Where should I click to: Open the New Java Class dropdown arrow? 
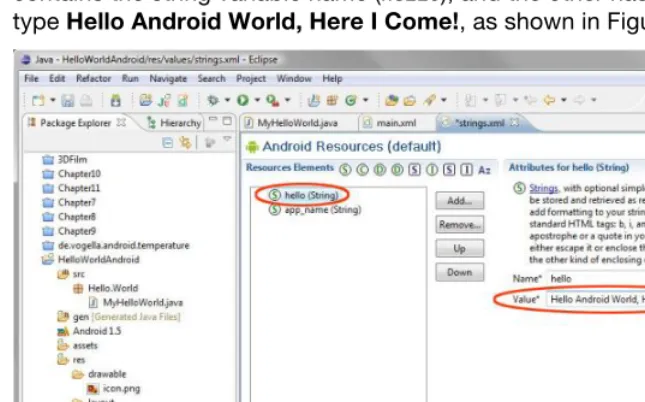tap(365, 100)
